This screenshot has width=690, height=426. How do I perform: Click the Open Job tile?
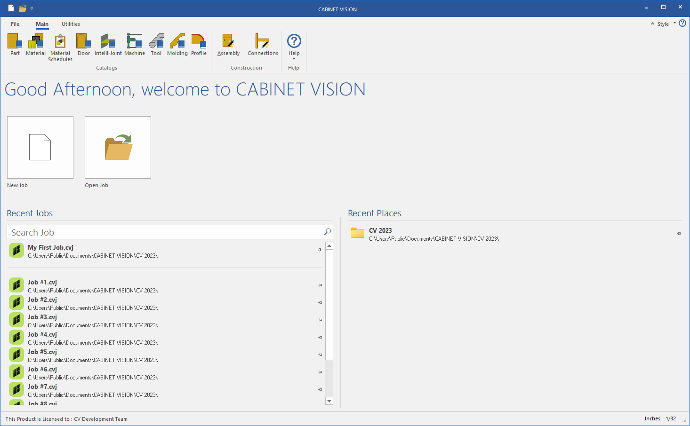click(118, 147)
